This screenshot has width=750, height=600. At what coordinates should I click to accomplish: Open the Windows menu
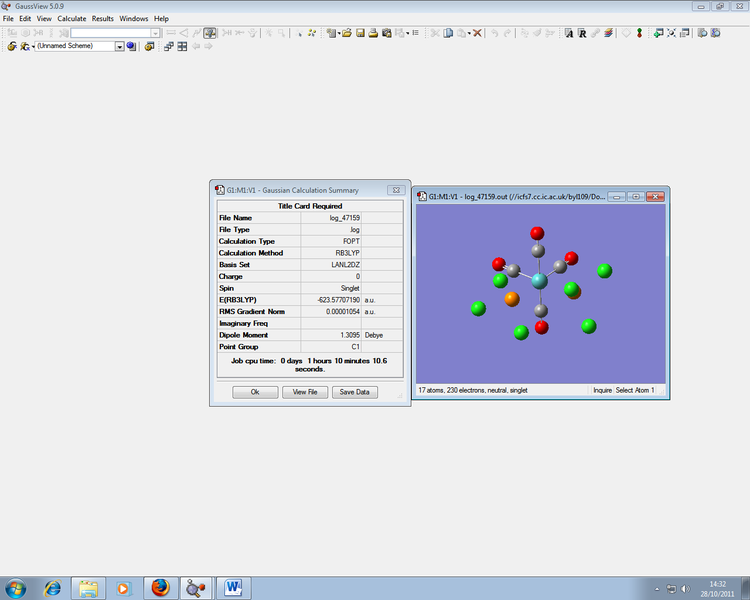pyautogui.click(x=133, y=19)
